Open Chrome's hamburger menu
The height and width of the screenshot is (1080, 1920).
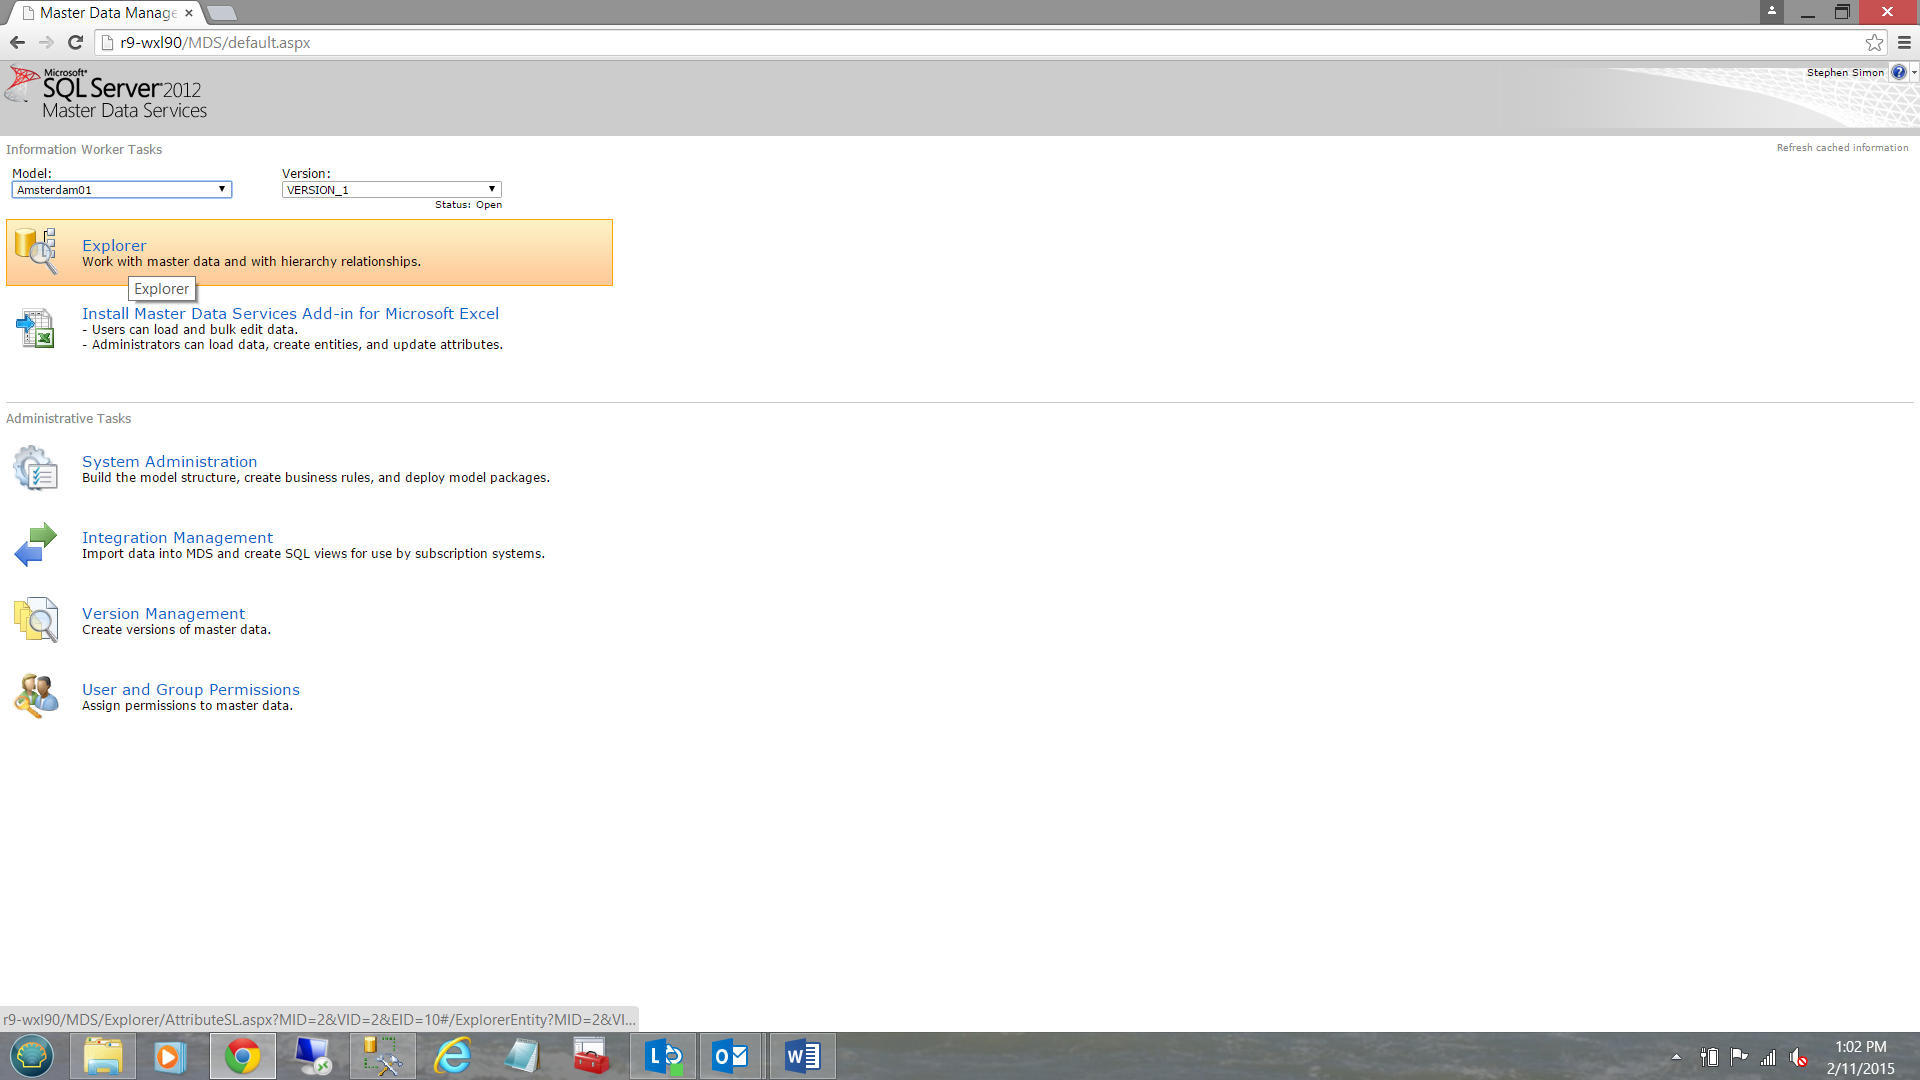pyautogui.click(x=1904, y=42)
